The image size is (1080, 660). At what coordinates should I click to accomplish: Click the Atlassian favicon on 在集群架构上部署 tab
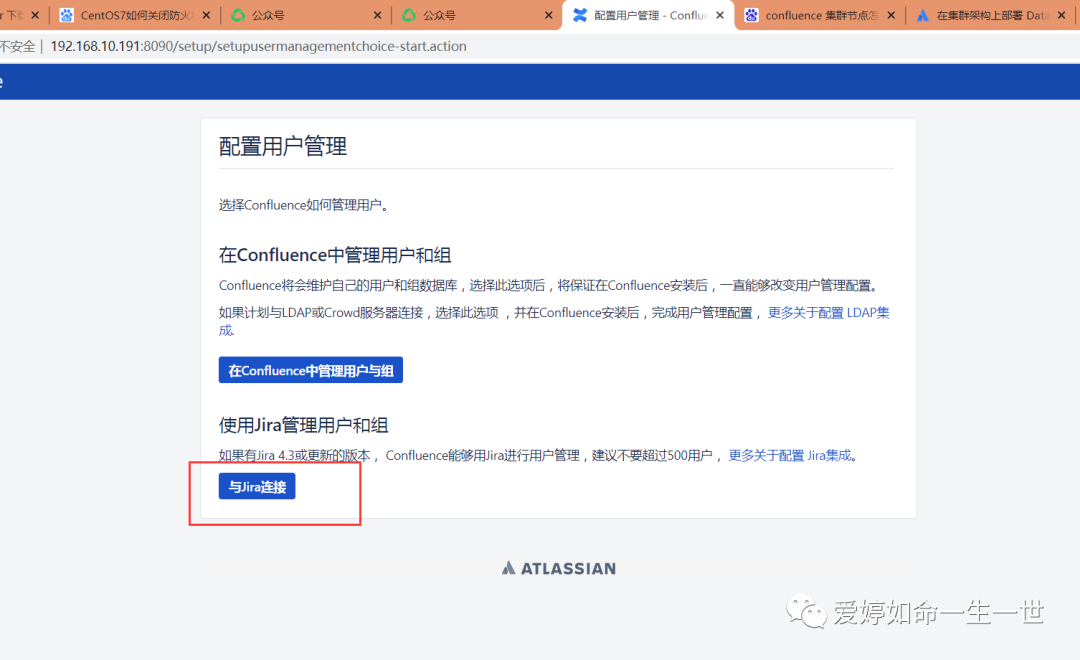pos(923,15)
